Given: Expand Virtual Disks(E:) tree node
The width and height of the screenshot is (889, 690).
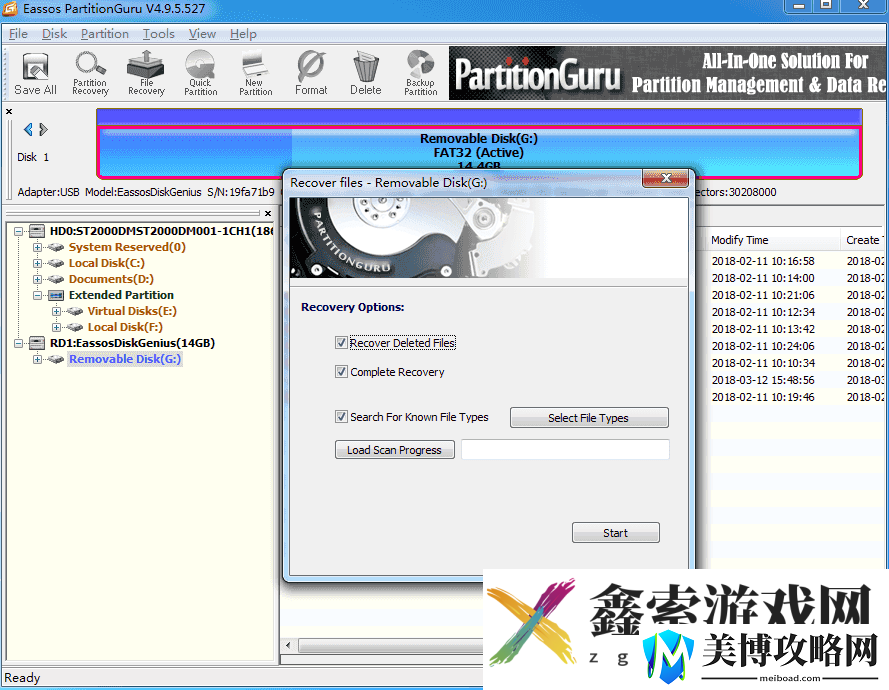Looking at the screenshot, I should pos(56,311).
